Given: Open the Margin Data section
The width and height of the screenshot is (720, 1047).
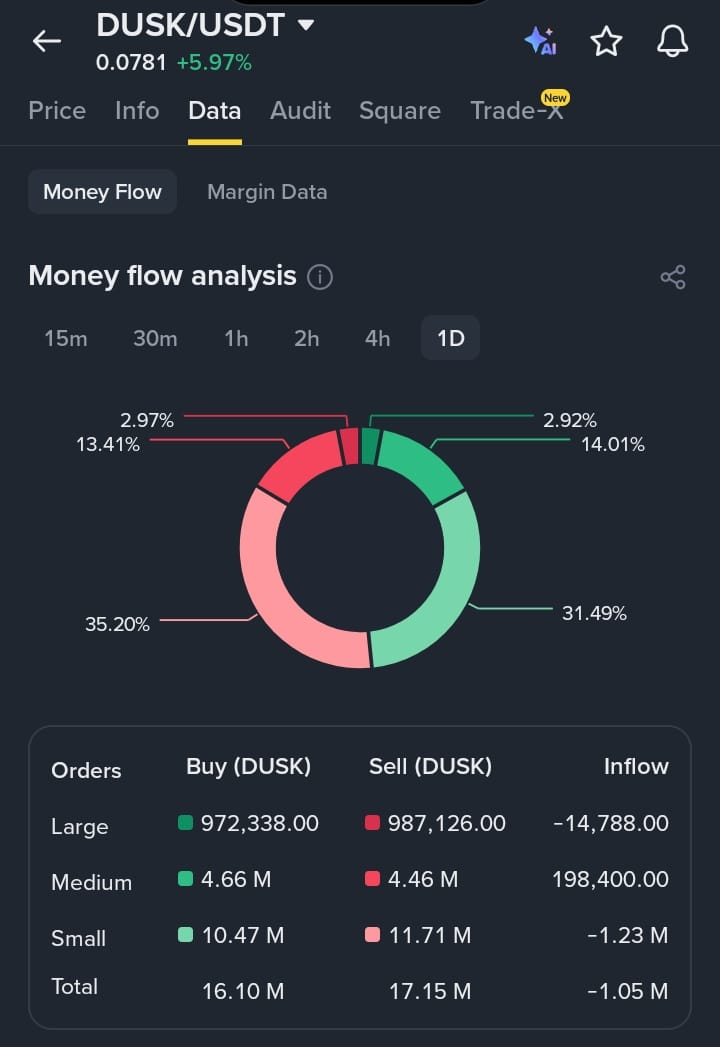Looking at the screenshot, I should 267,192.
